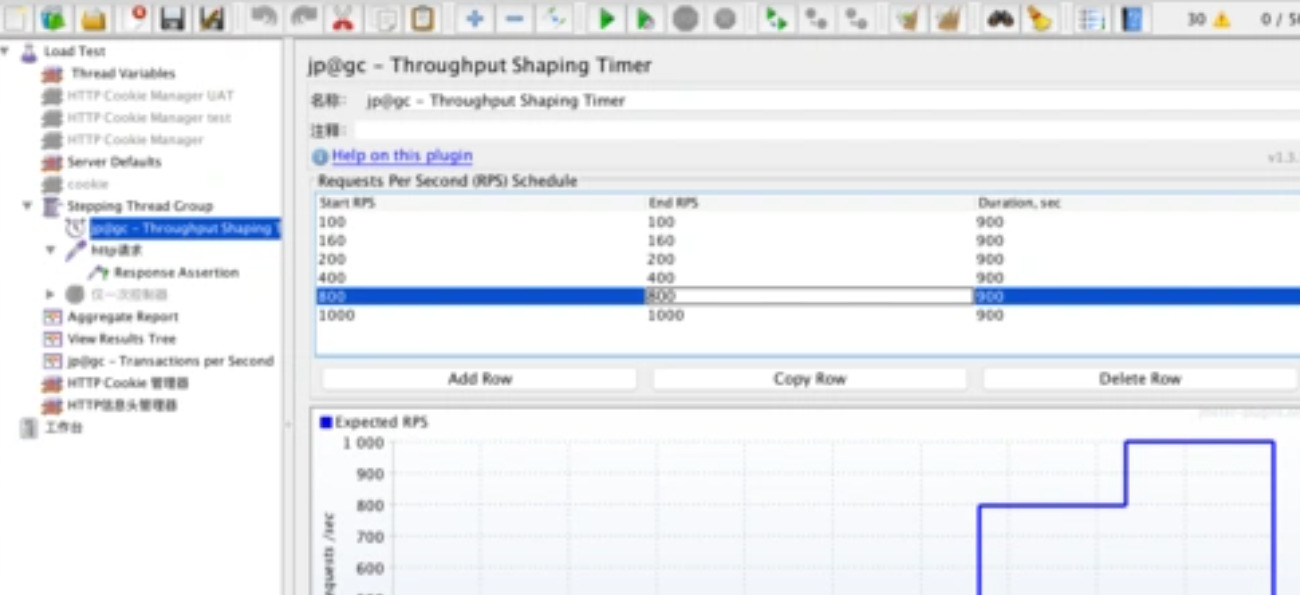The height and width of the screenshot is (595, 1300).
Task: Select the disabled cookie tree item
Action: tap(87, 184)
